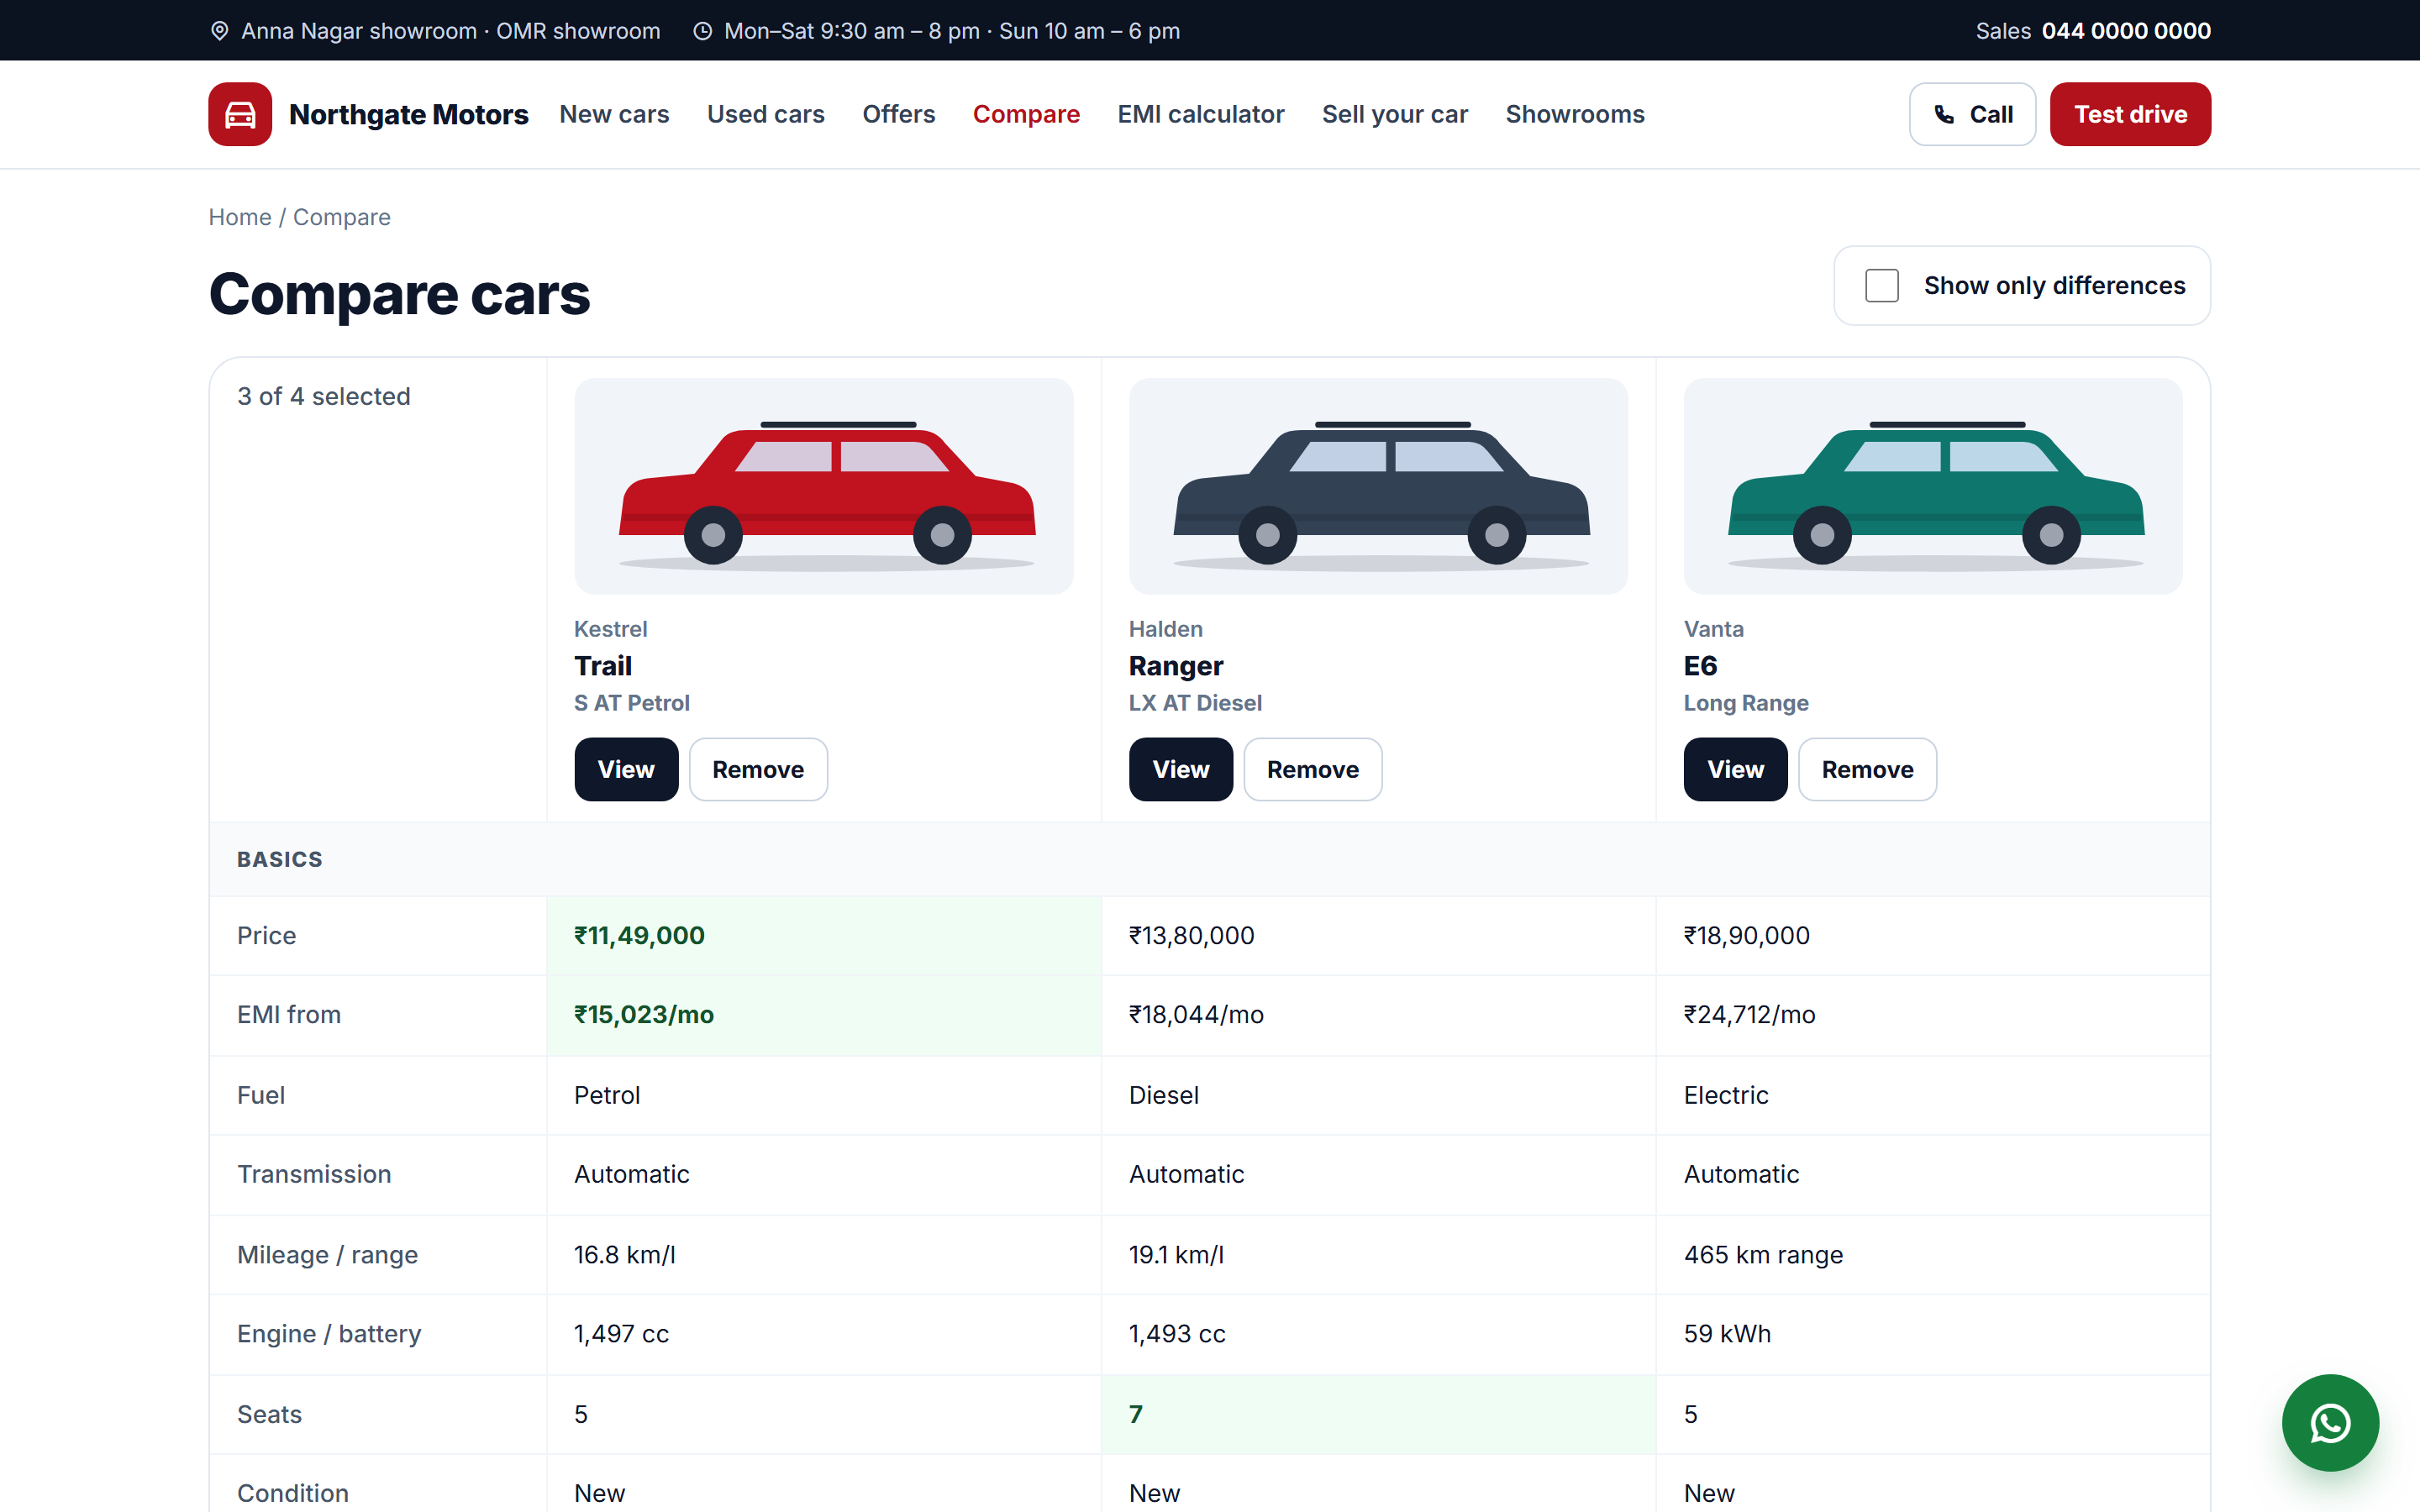Open WhatsApp chat floating button
The height and width of the screenshot is (1512, 2420).
click(2330, 1422)
